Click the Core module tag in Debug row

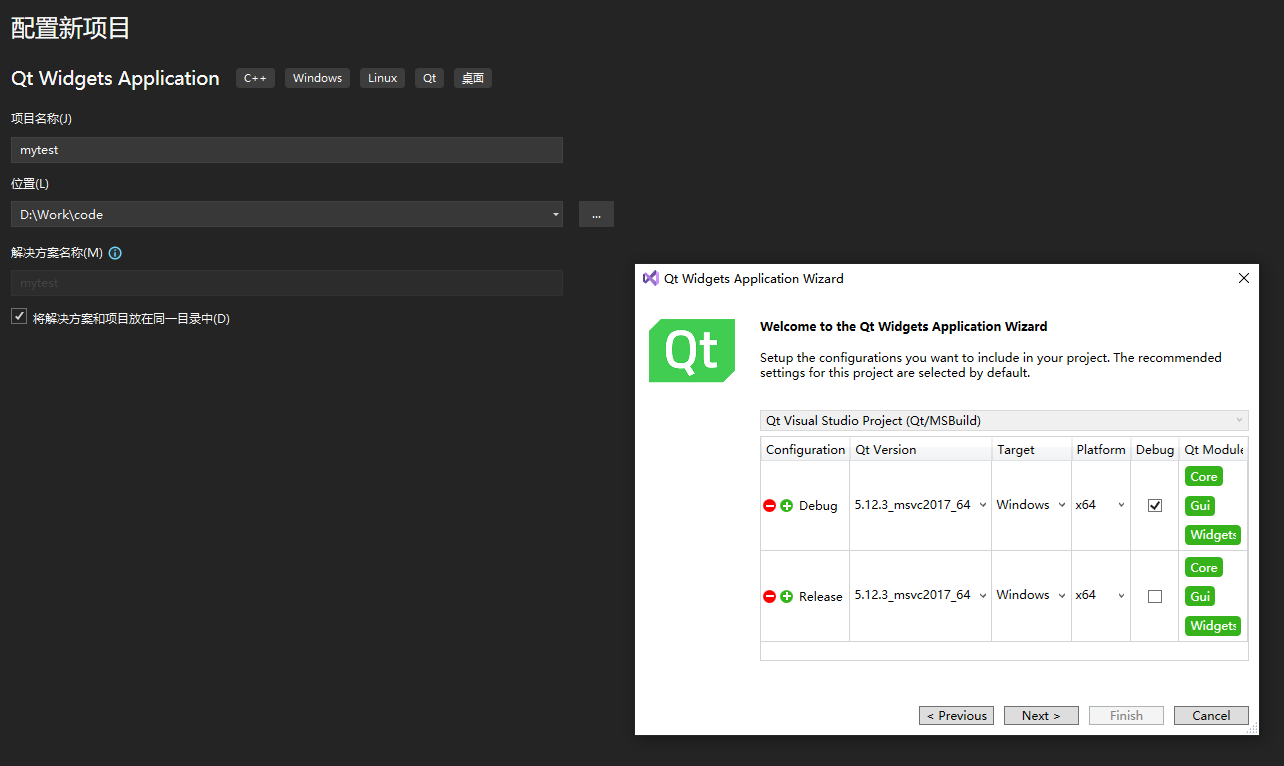[1204, 477]
